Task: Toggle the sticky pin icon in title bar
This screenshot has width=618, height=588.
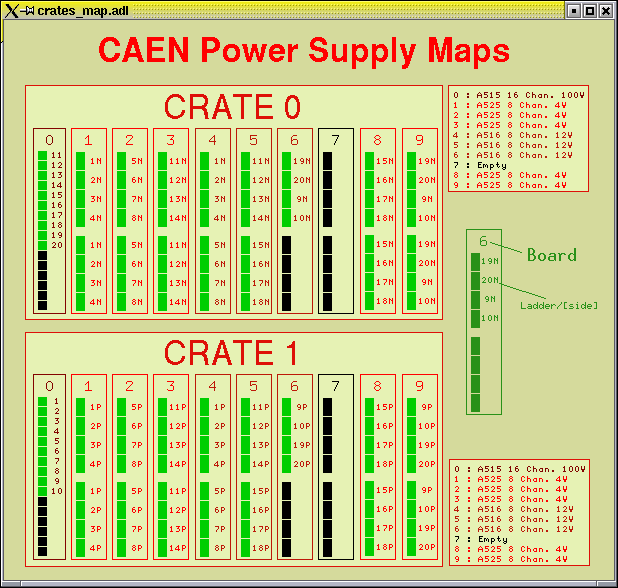Action: coord(27,11)
